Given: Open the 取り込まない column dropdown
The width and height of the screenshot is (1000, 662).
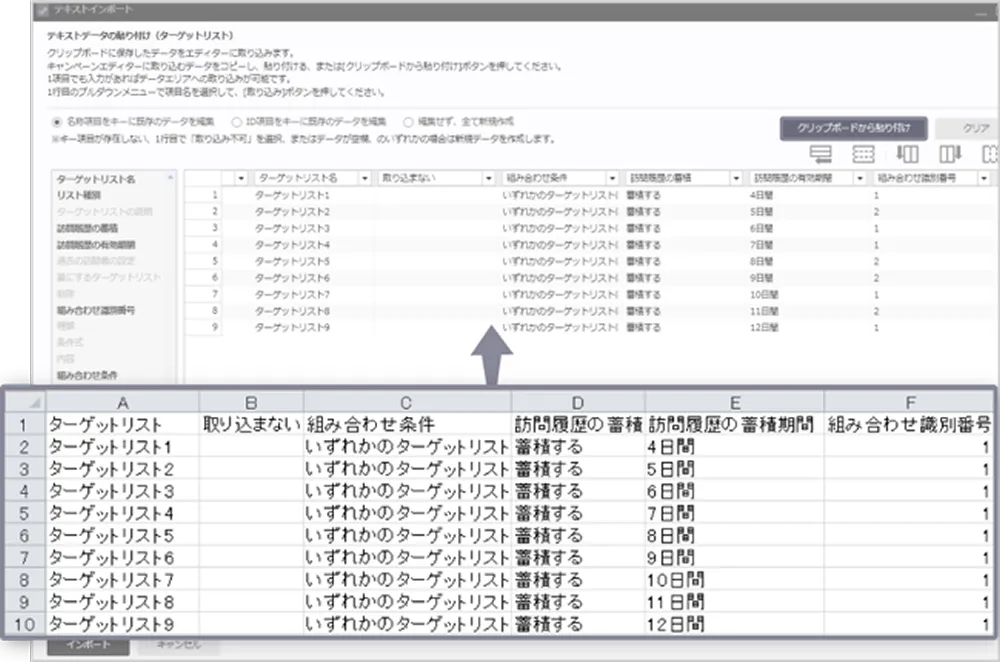Looking at the screenshot, I should click(x=488, y=177).
